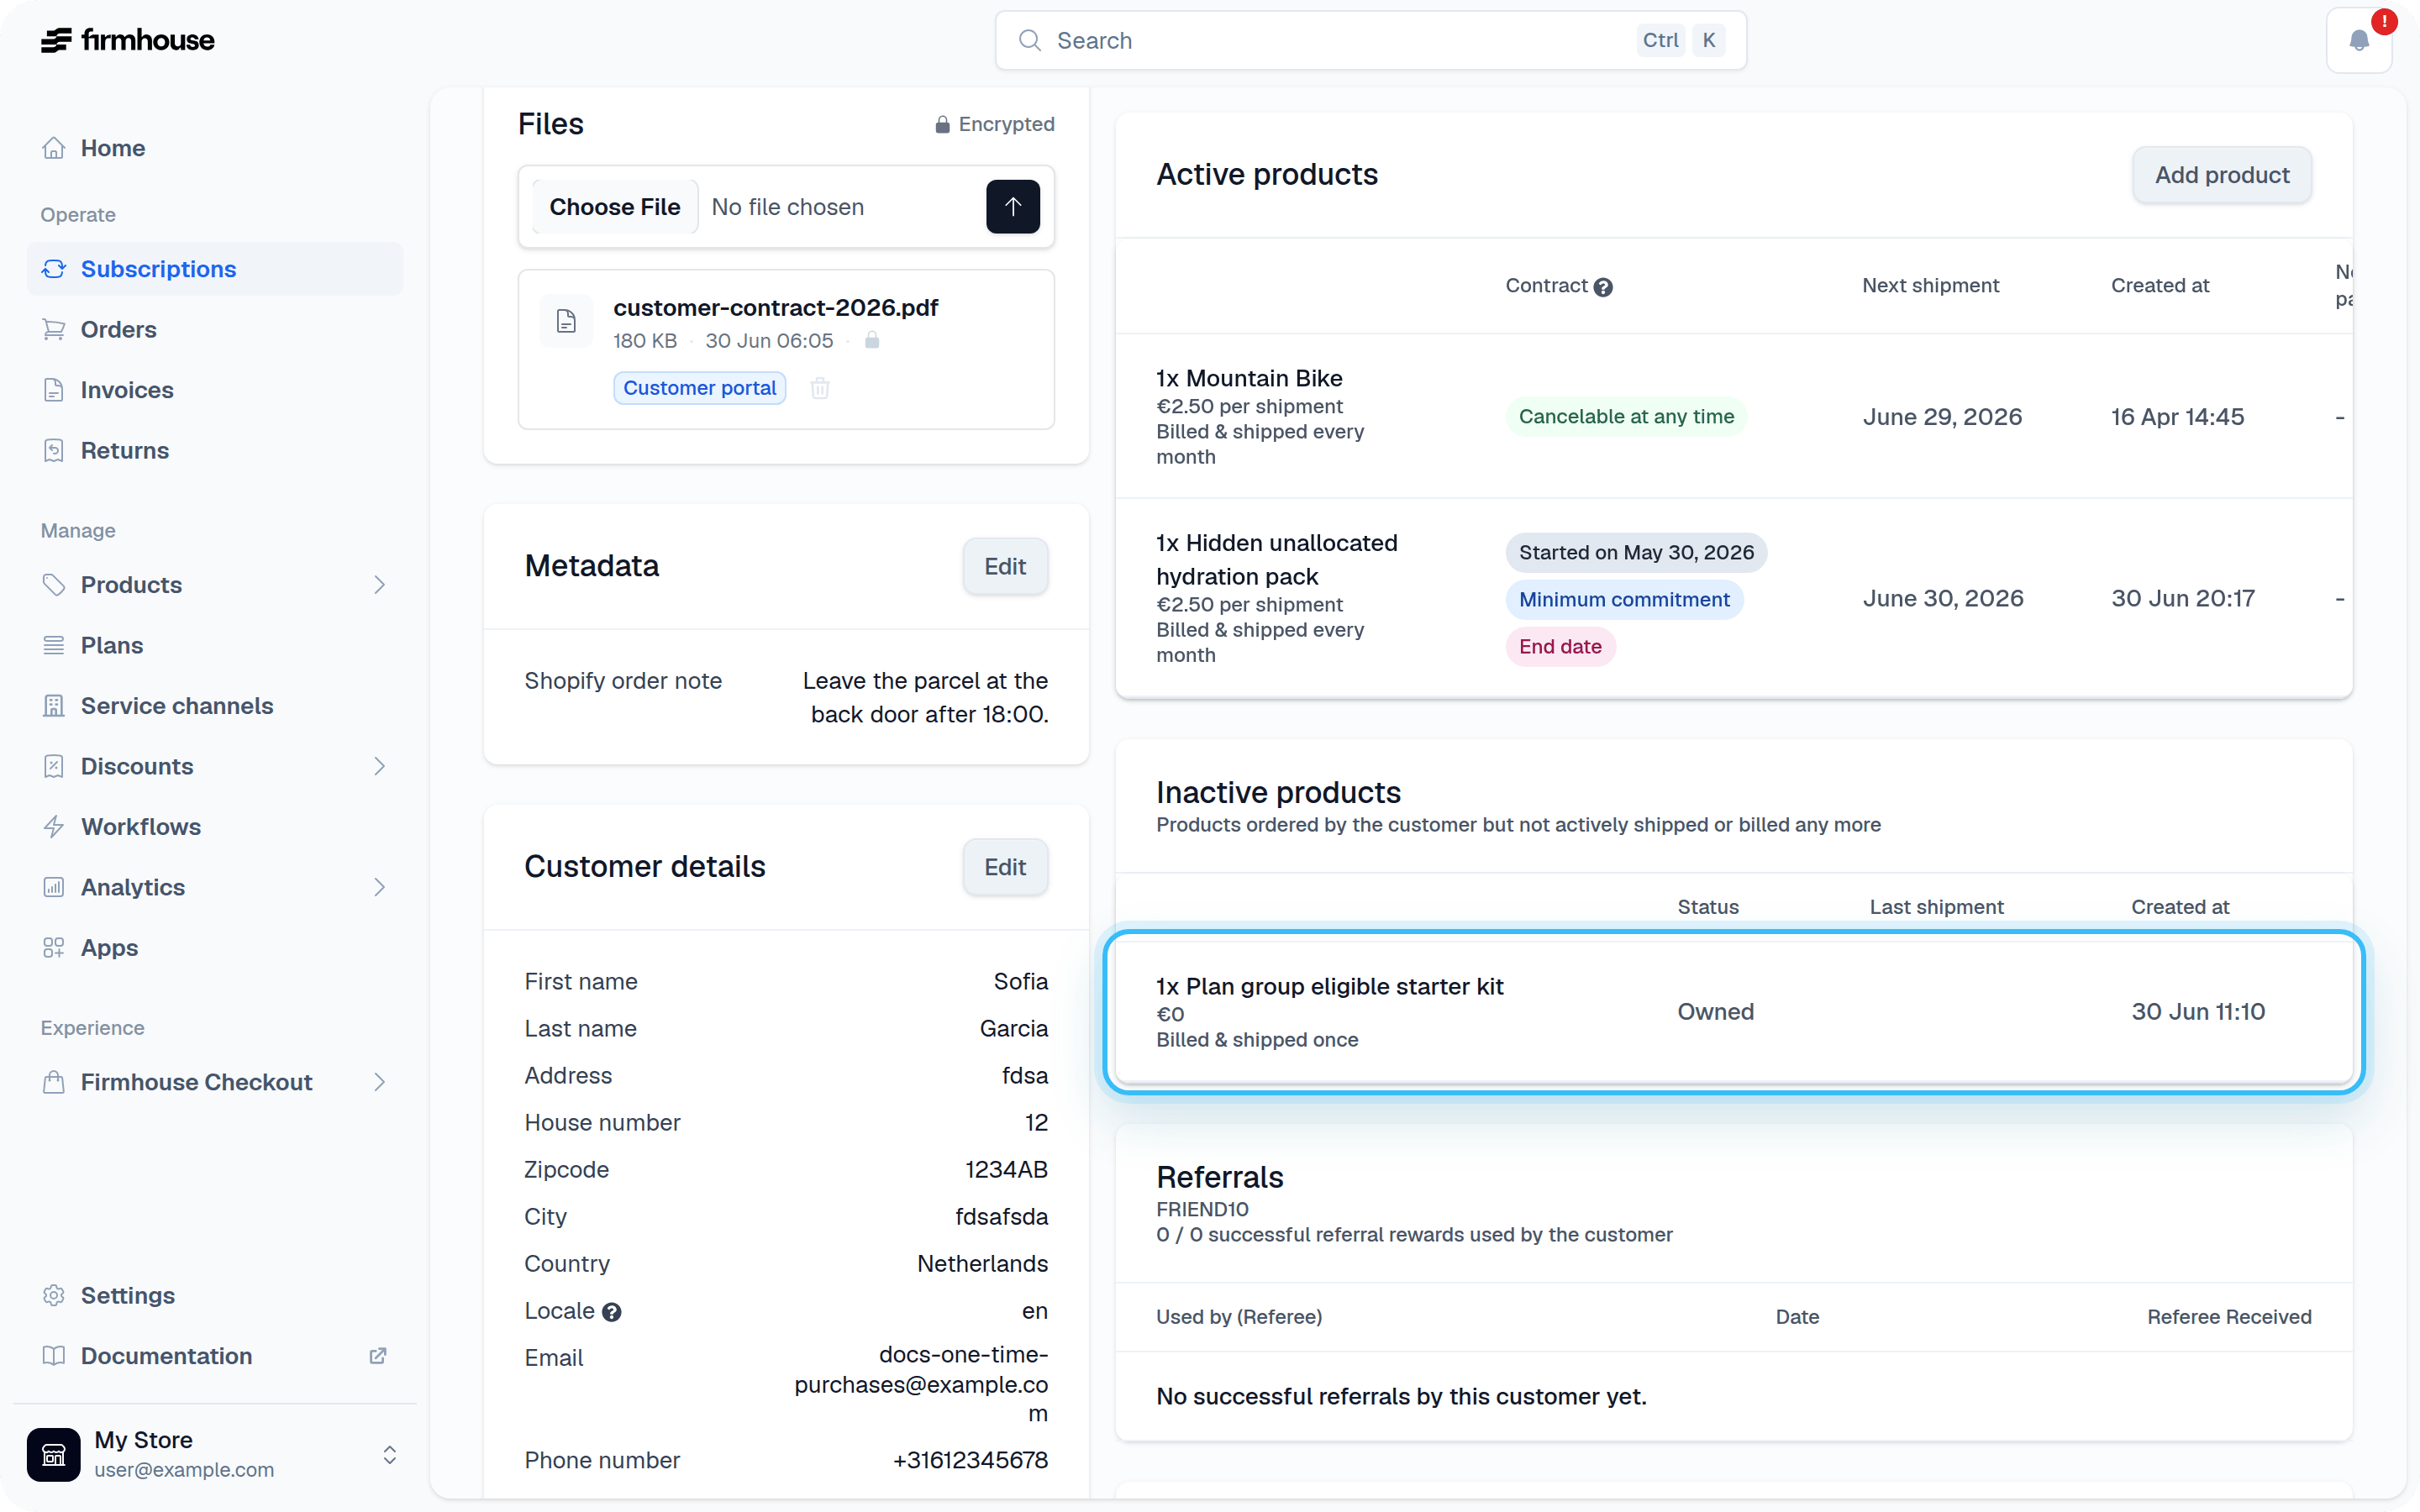Click the 1x Mountain Bike product
This screenshot has width=2420, height=1512.
tap(1249, 379)
